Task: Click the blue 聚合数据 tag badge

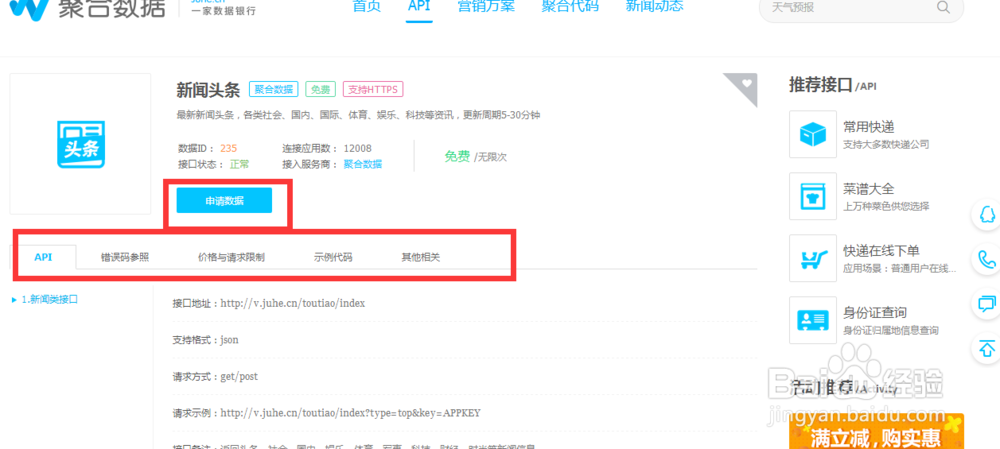Action: (x=274, y=89)
